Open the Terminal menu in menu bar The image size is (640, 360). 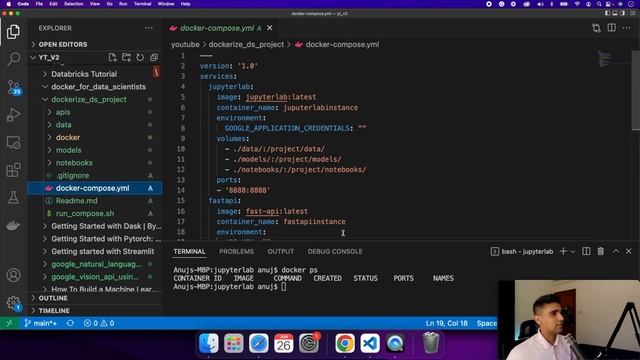coord(142,4)
